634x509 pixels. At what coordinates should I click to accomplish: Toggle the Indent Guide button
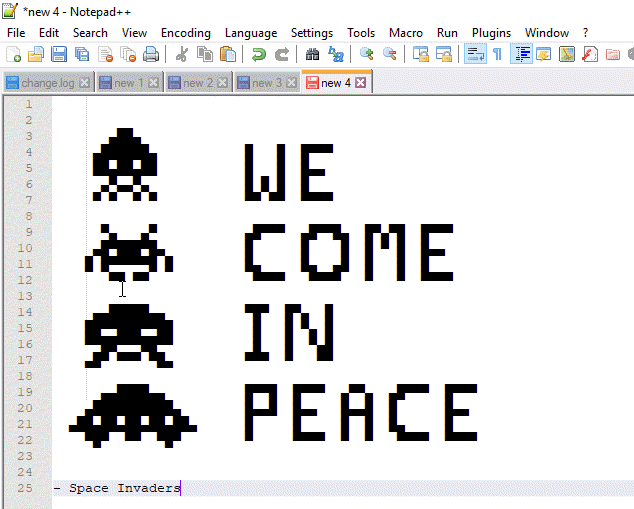click(521, 54)
